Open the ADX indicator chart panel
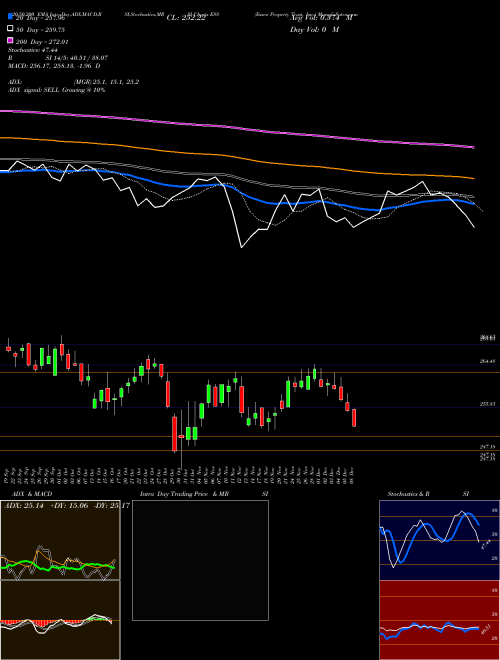The width and height of the screenshot is (500, 660). coord(60,540)
